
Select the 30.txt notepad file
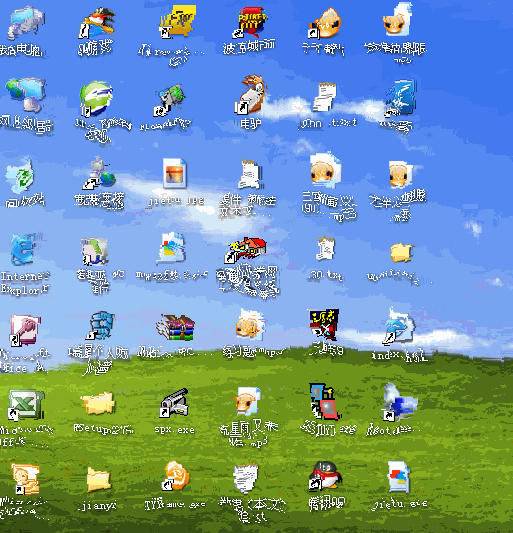click(x=326, y=250)
